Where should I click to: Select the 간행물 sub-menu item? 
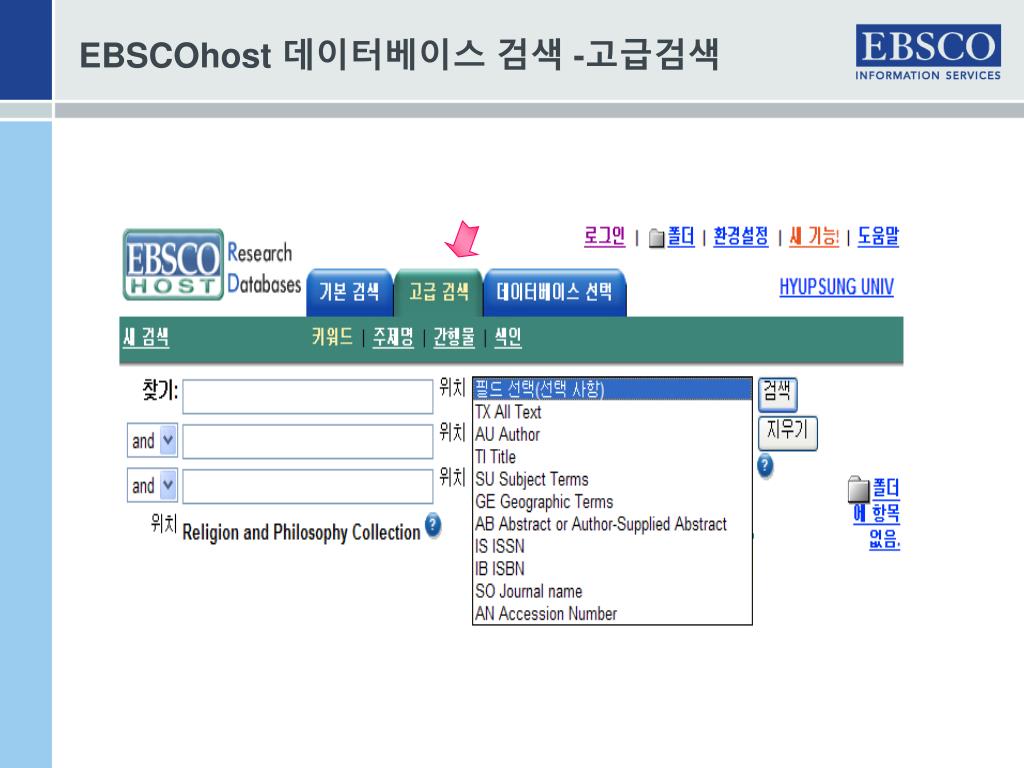click(454, 337)
